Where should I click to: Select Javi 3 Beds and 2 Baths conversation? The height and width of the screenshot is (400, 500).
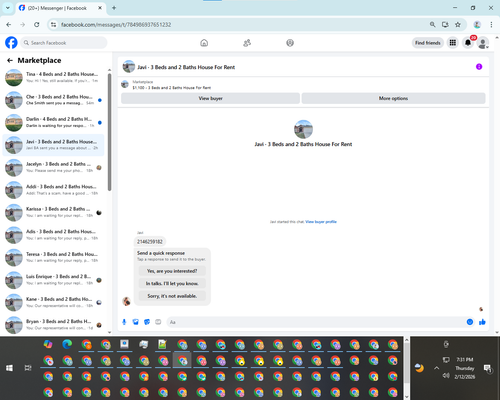click(53, 145)
